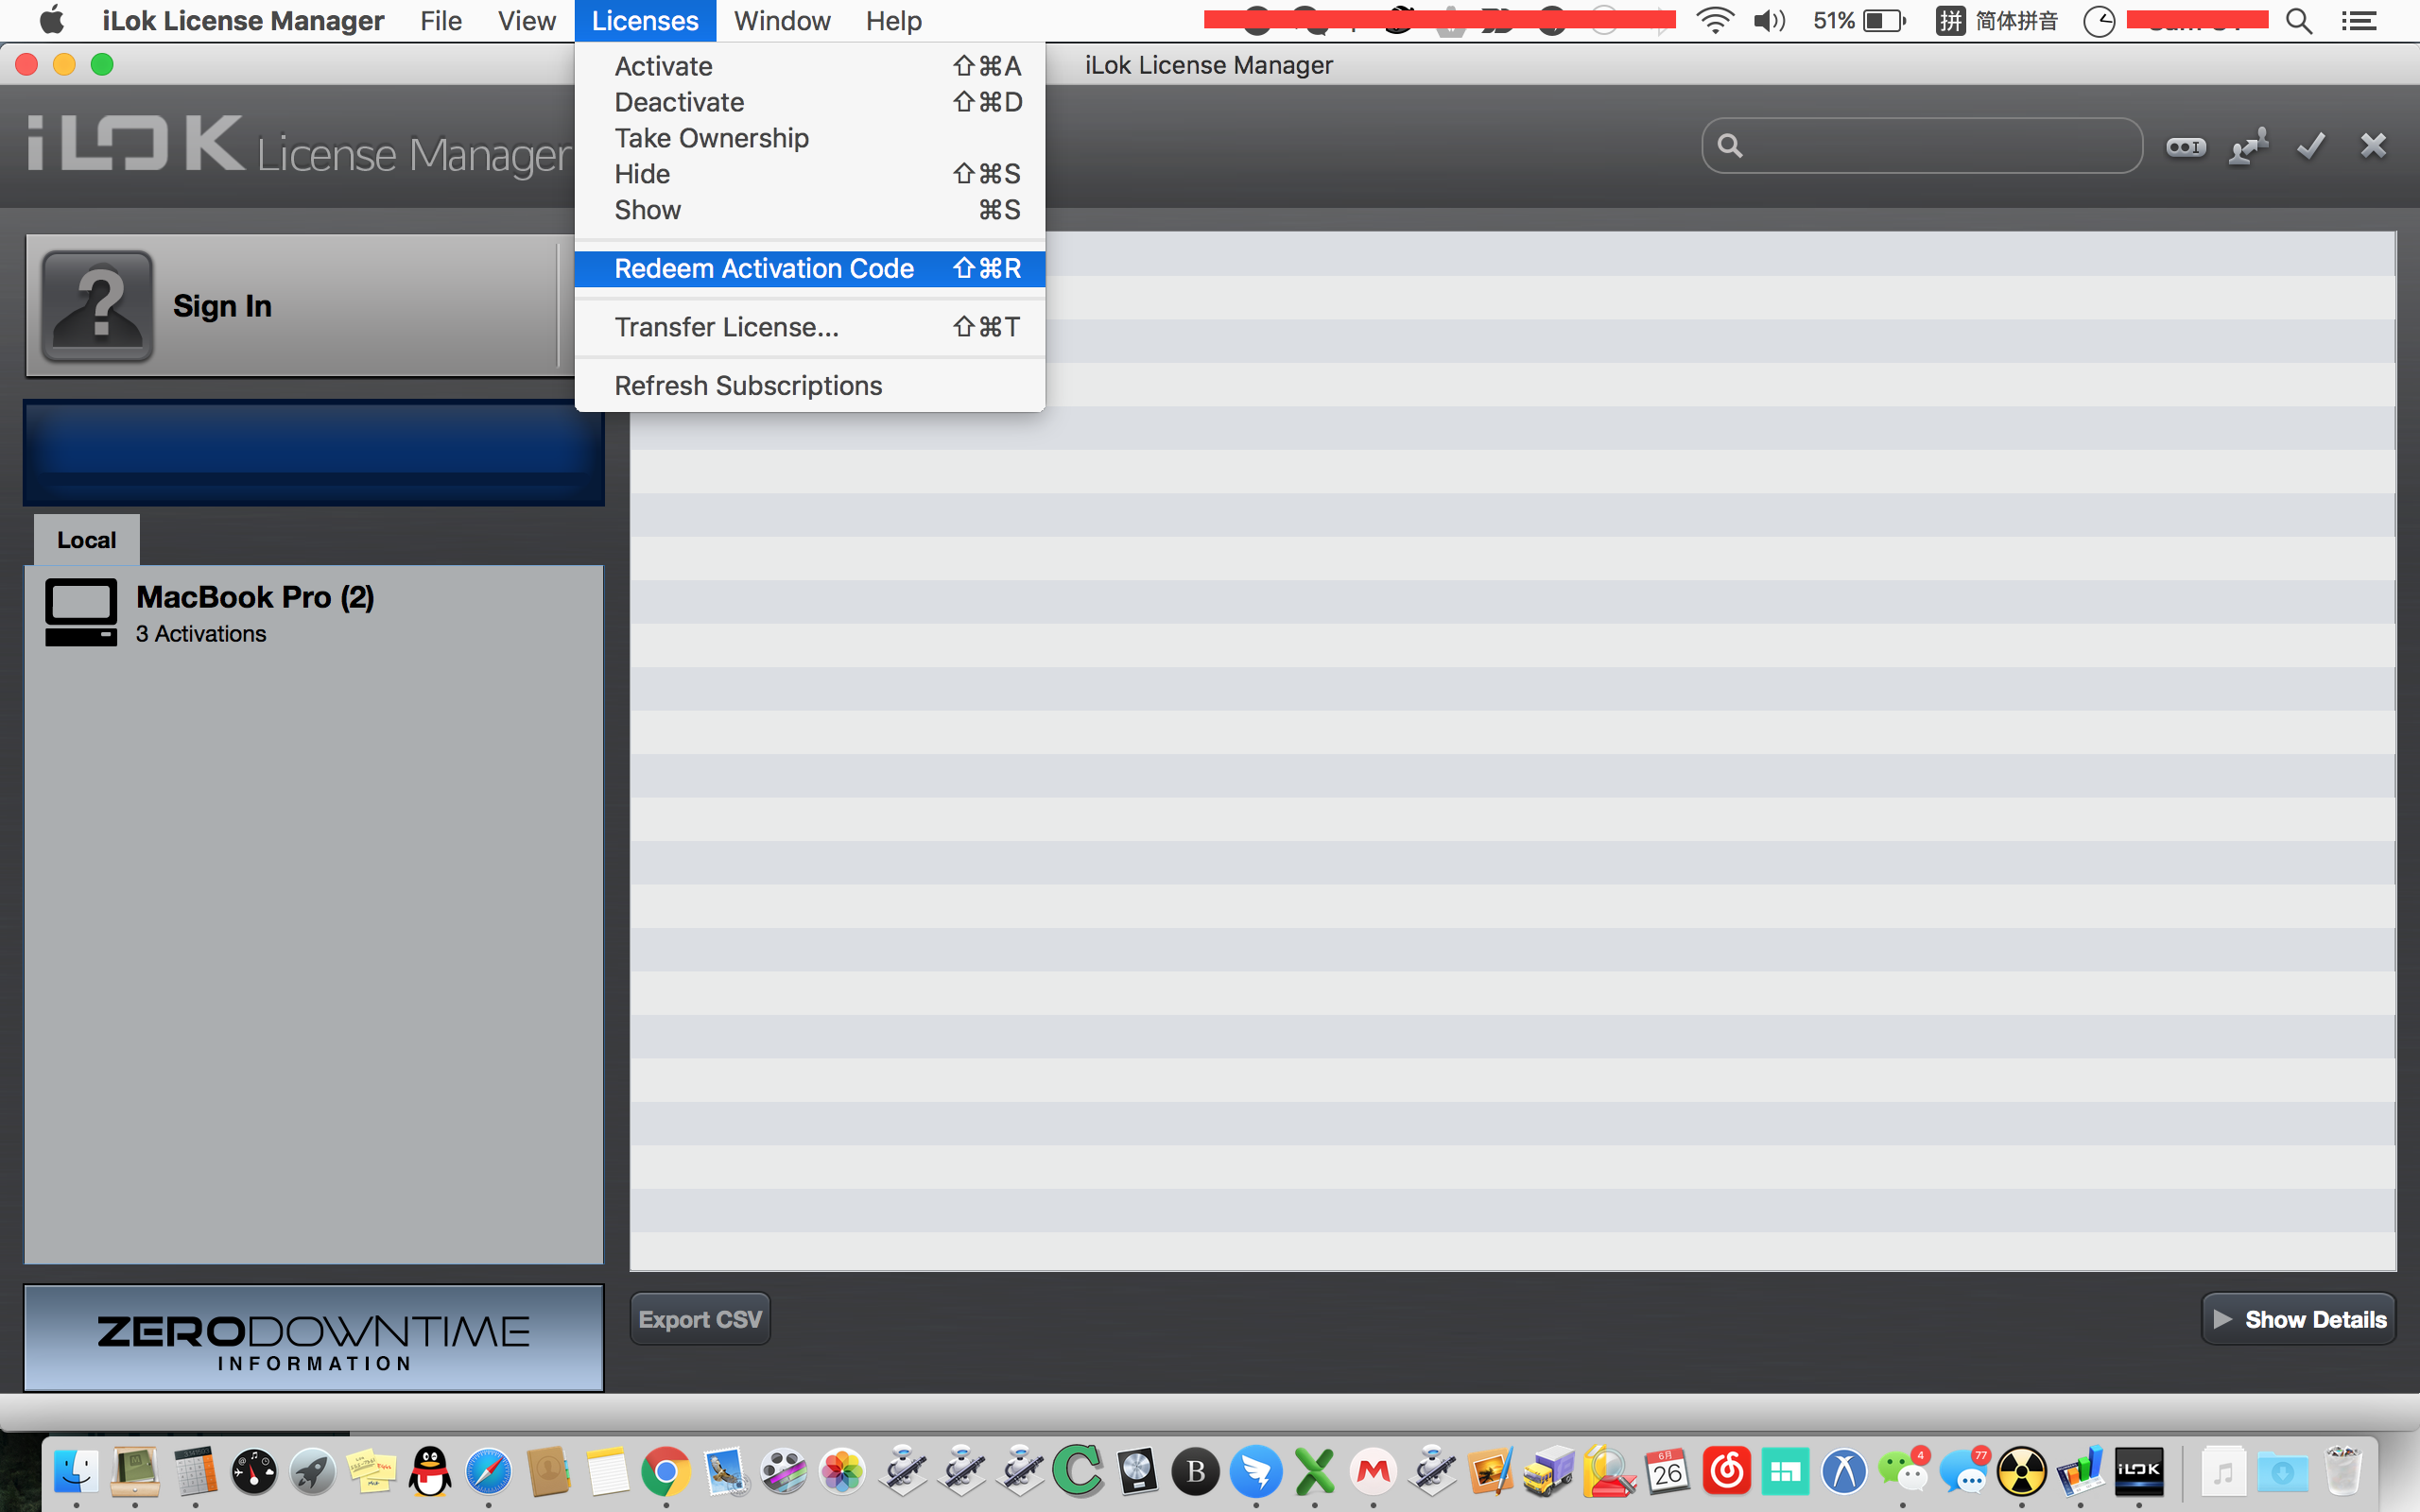Choose Redeem Activation Code menu item

(x=810, y=268)
